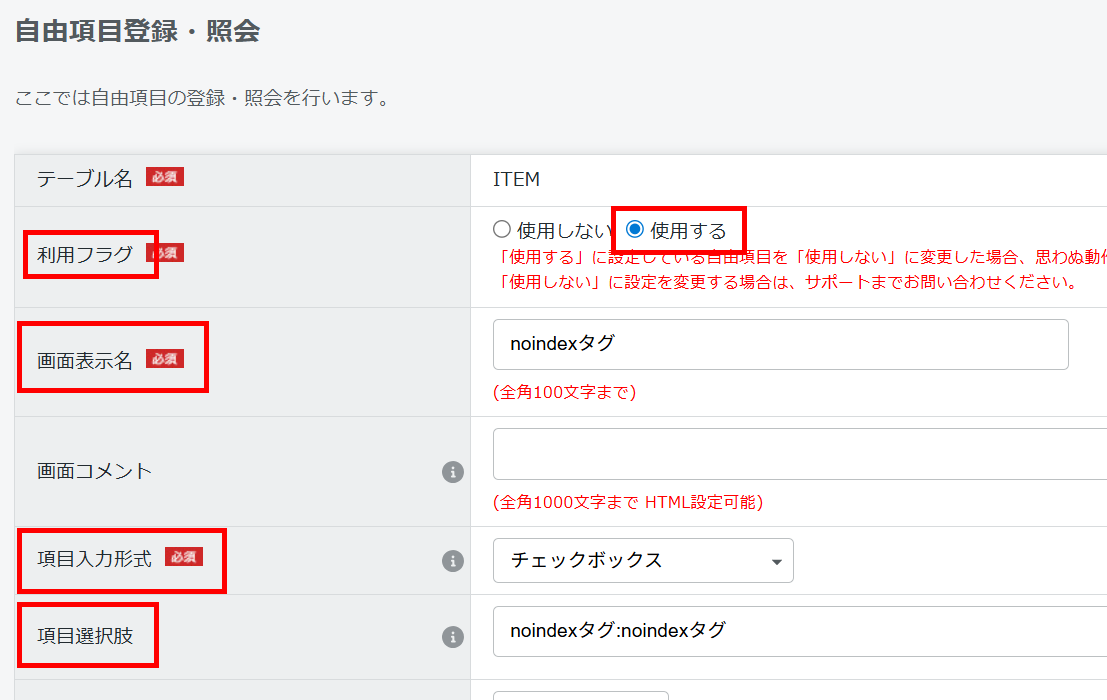Click the テーブル名 label
This screenshot has height=700, width=1107.
[x=85, y=179]
